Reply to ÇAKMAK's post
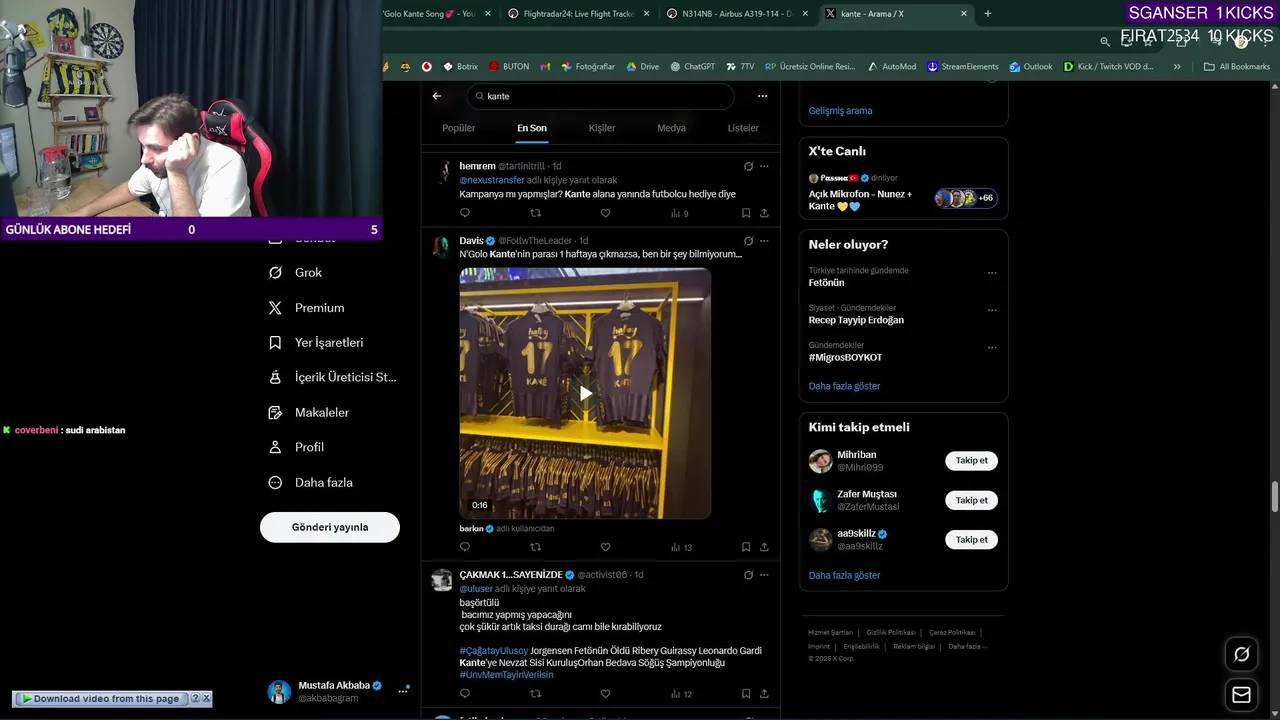 click(465, 693)
